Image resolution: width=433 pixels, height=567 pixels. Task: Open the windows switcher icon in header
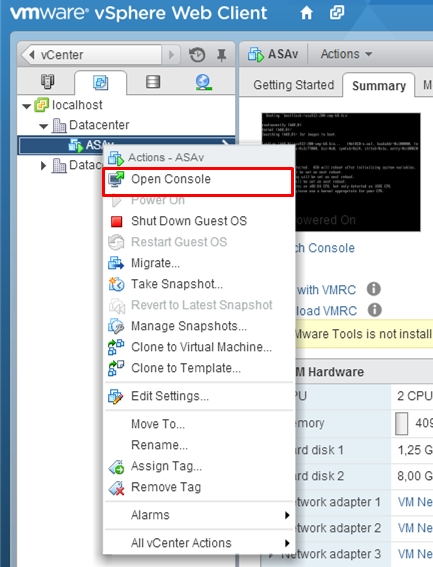click(337, 13)
